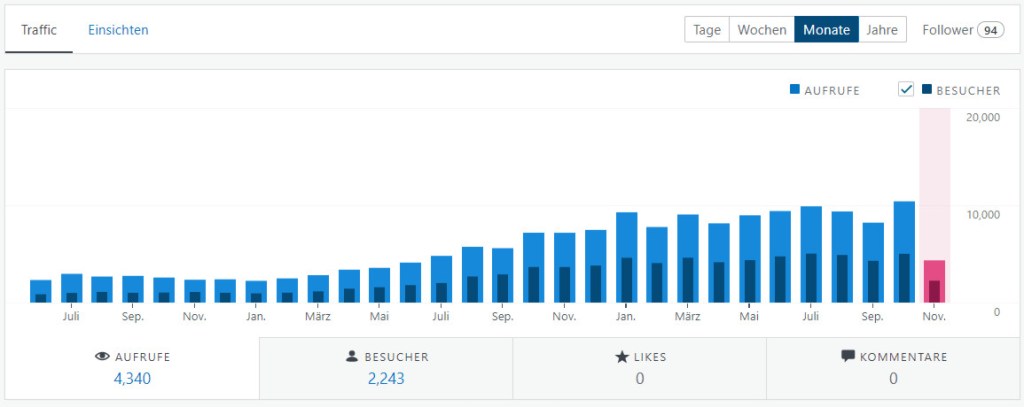Select the Tage period button
The width and height of the screenshot is (1024, 407).
(x=707, y=30)
